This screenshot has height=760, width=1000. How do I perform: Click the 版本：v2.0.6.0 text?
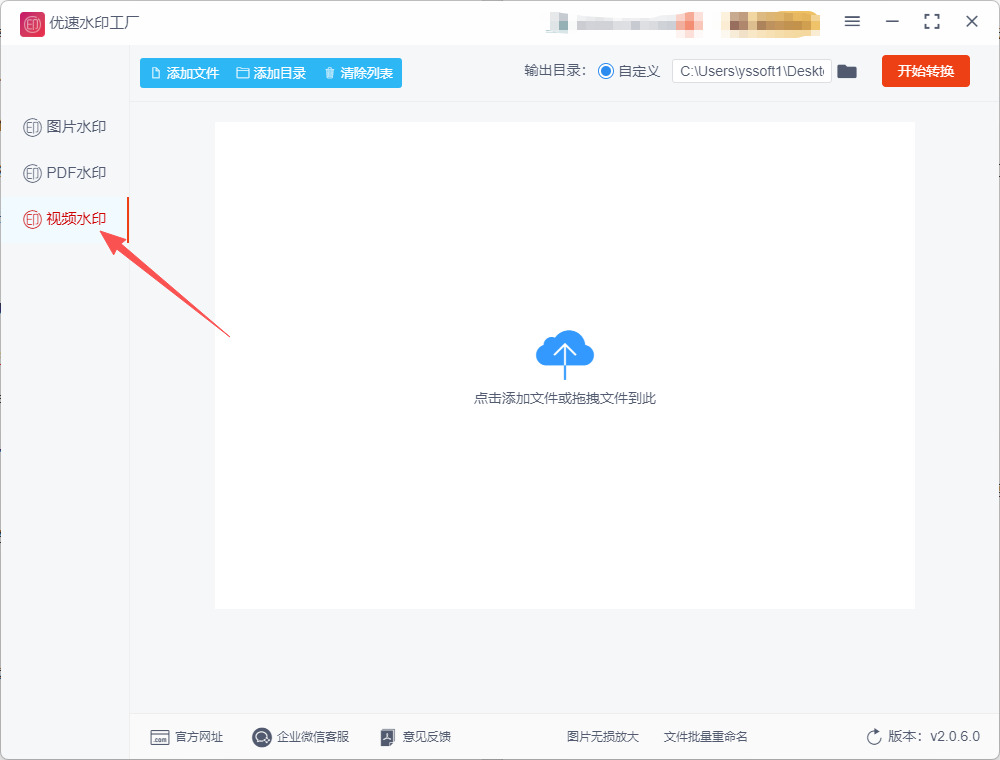(x=934, y=736)
